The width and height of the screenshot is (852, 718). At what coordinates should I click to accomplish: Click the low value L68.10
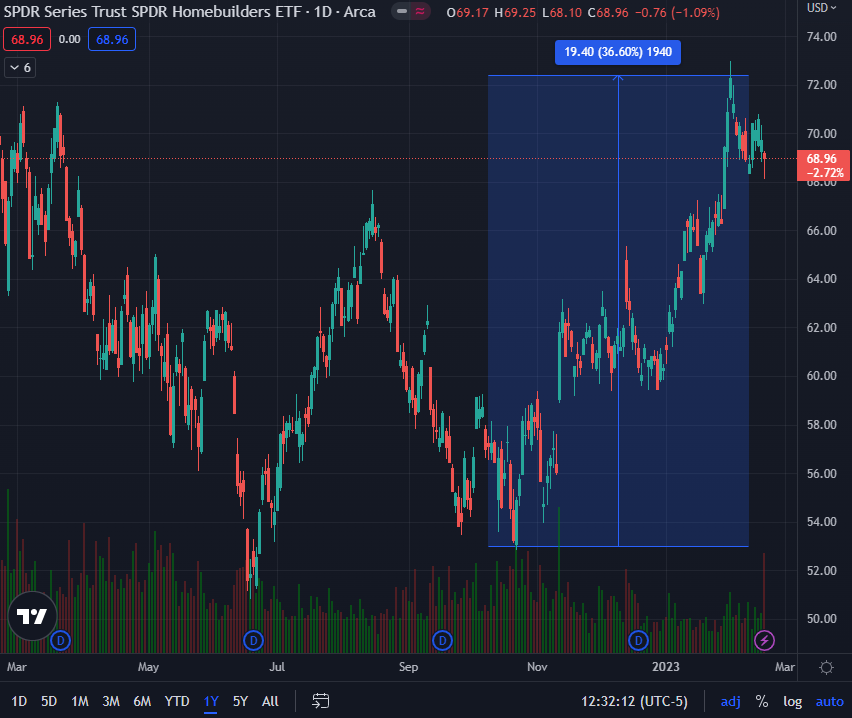tap(562, 13)
